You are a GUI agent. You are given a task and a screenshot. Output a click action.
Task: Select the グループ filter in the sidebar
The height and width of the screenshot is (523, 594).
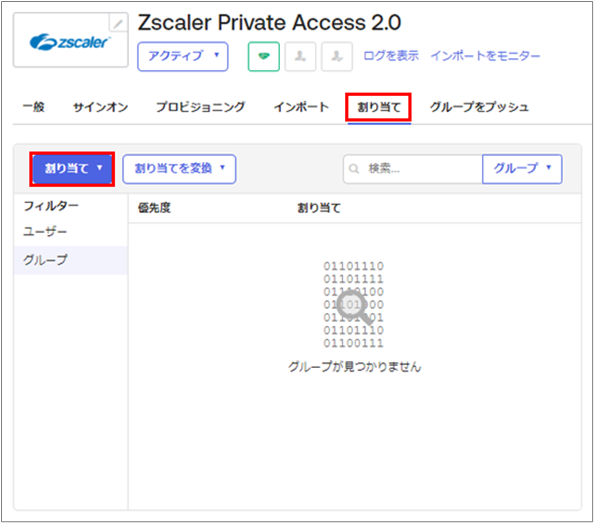tap(70, 260)
